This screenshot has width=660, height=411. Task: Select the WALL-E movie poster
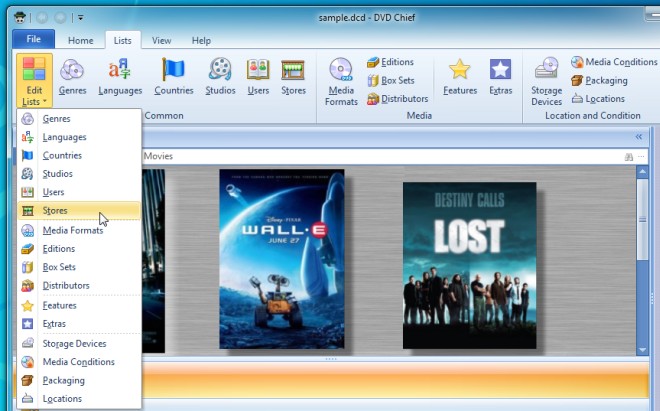[x=282, y=259]
